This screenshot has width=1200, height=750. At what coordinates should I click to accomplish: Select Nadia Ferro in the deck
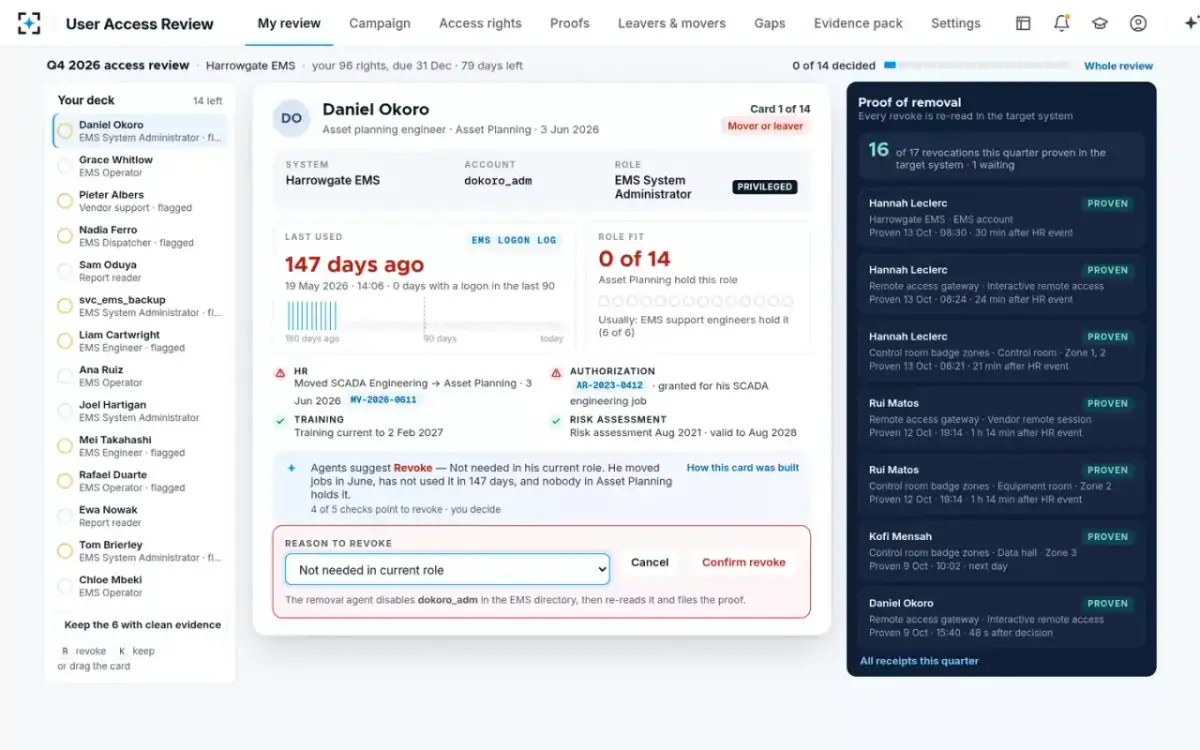pyautogui.click(x=140, y=236)
